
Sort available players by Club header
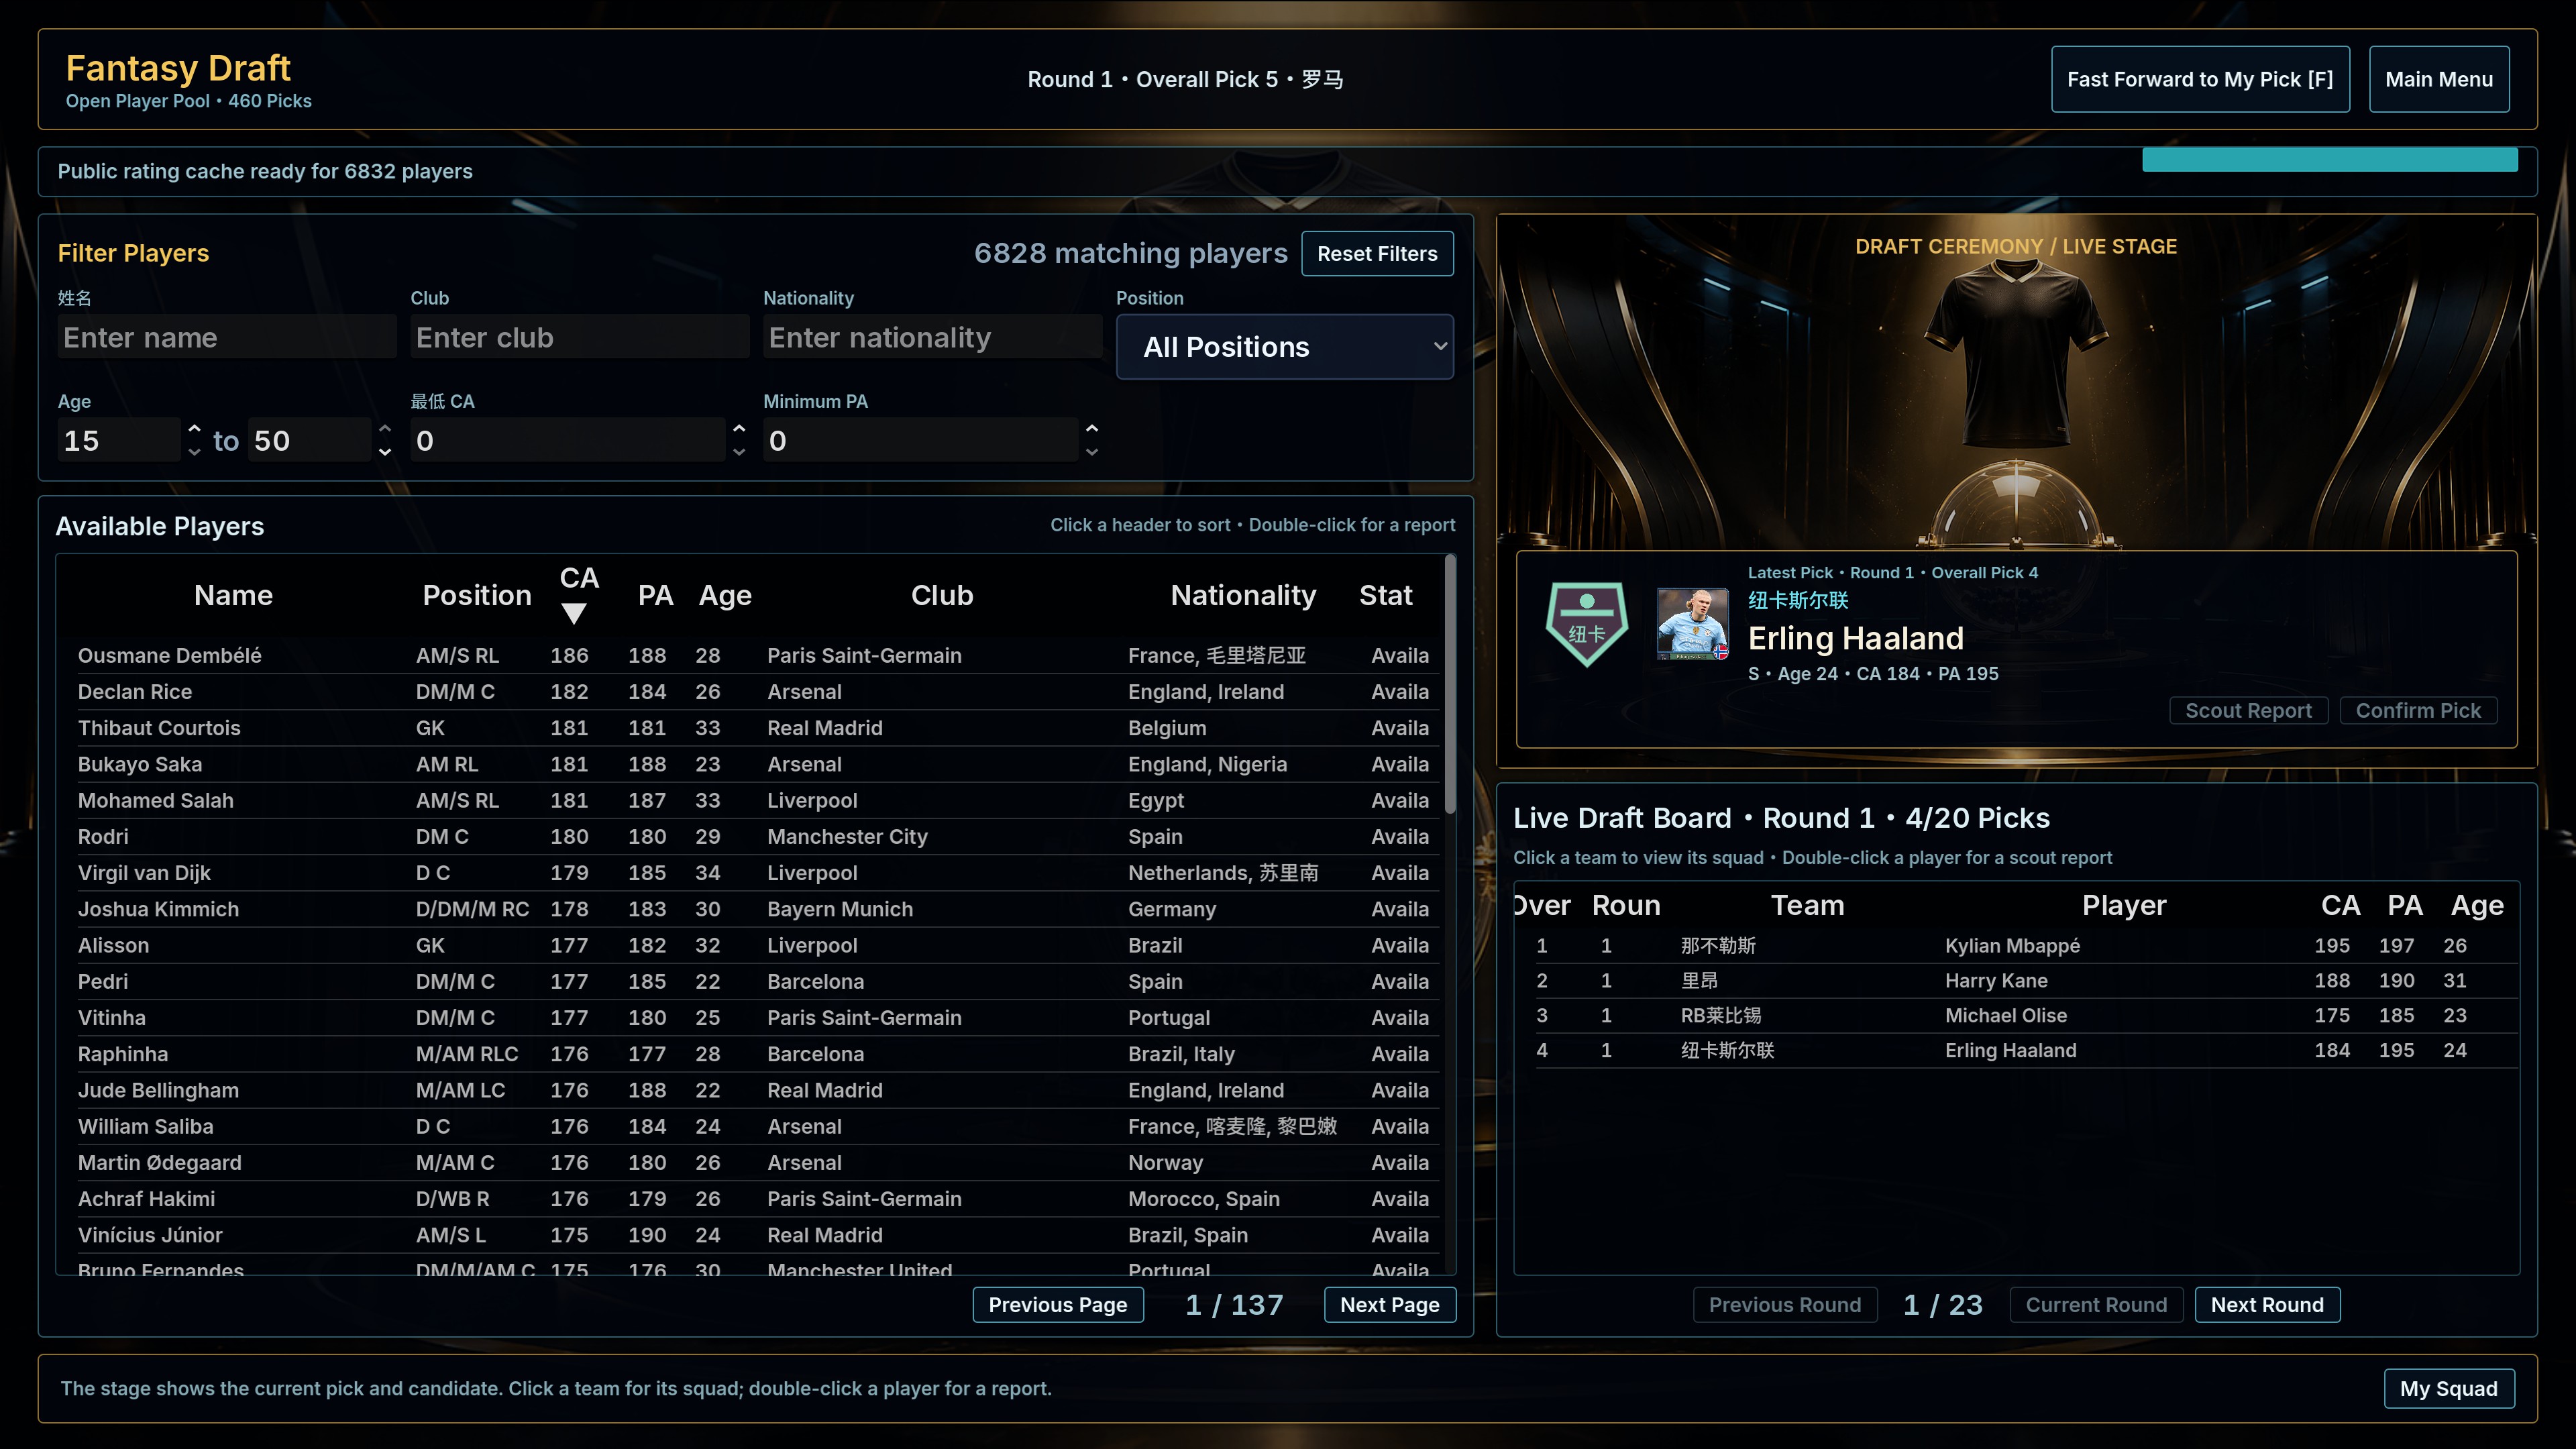(942, 596)
